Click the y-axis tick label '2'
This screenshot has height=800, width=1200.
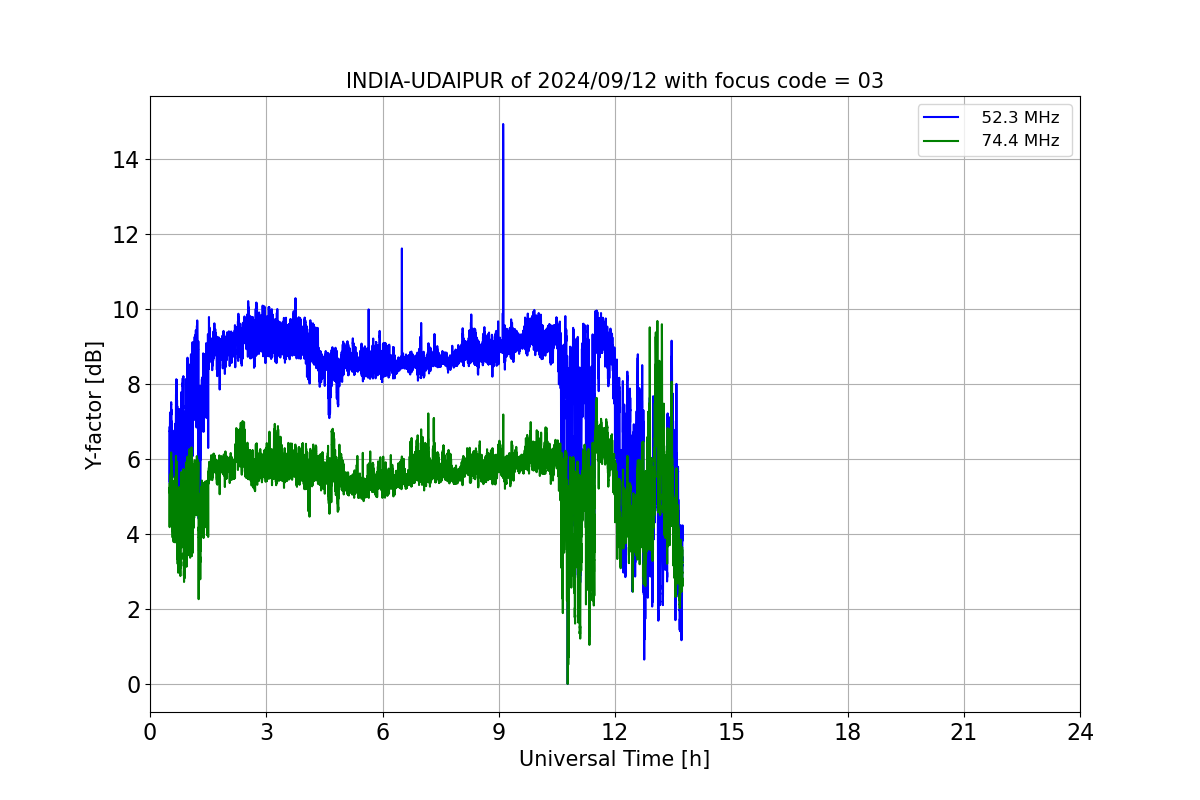click(x=133, y=610)
